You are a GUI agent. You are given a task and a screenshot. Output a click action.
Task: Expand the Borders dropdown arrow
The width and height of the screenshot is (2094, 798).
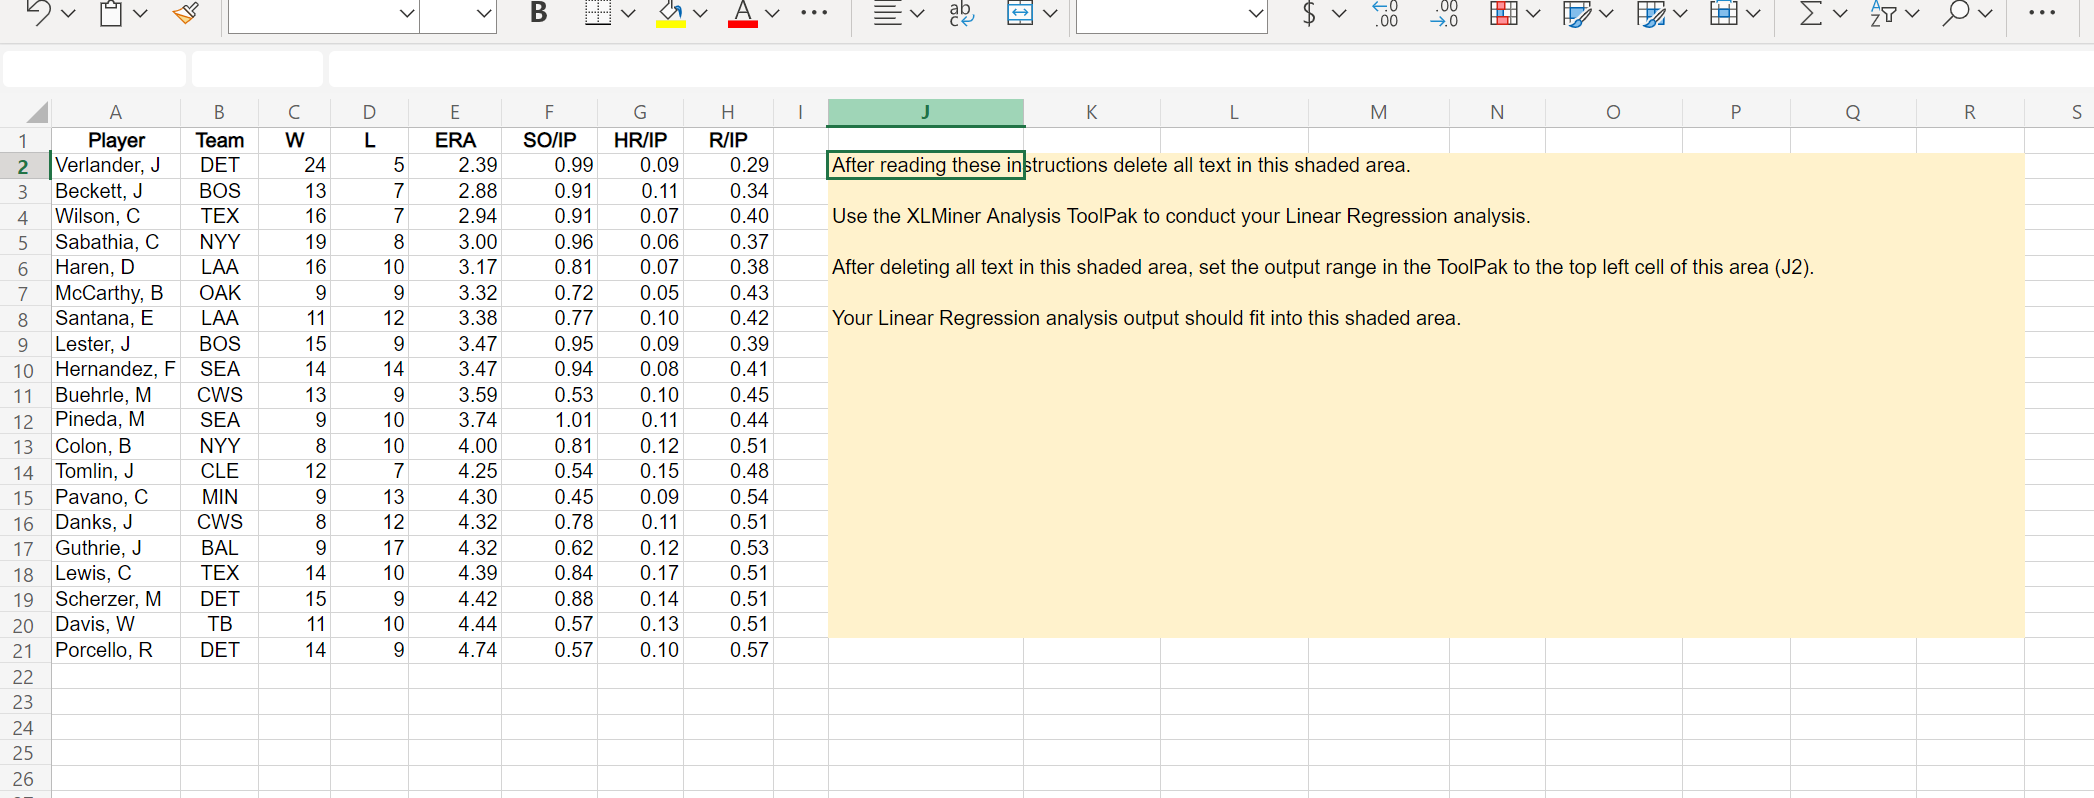[x=628, y=13]
